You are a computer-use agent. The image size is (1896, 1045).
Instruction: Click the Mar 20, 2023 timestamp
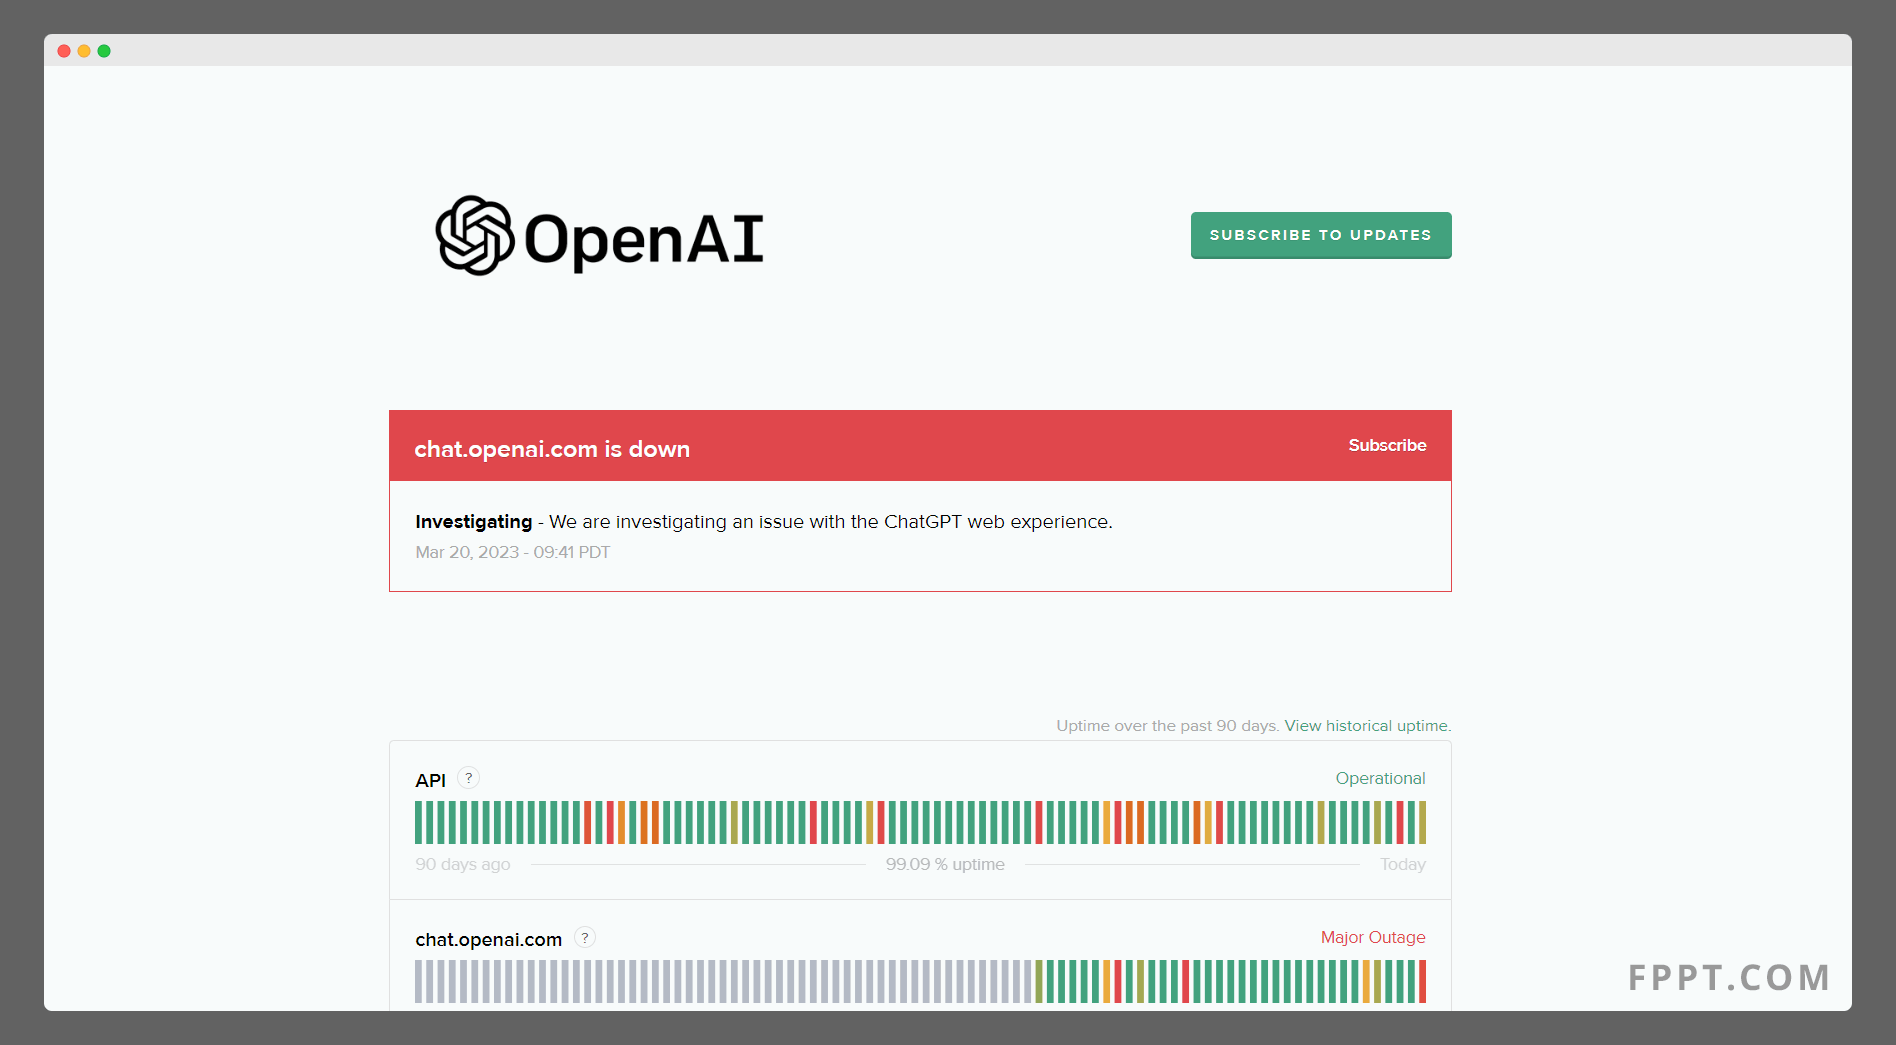(x=512, y=552)
